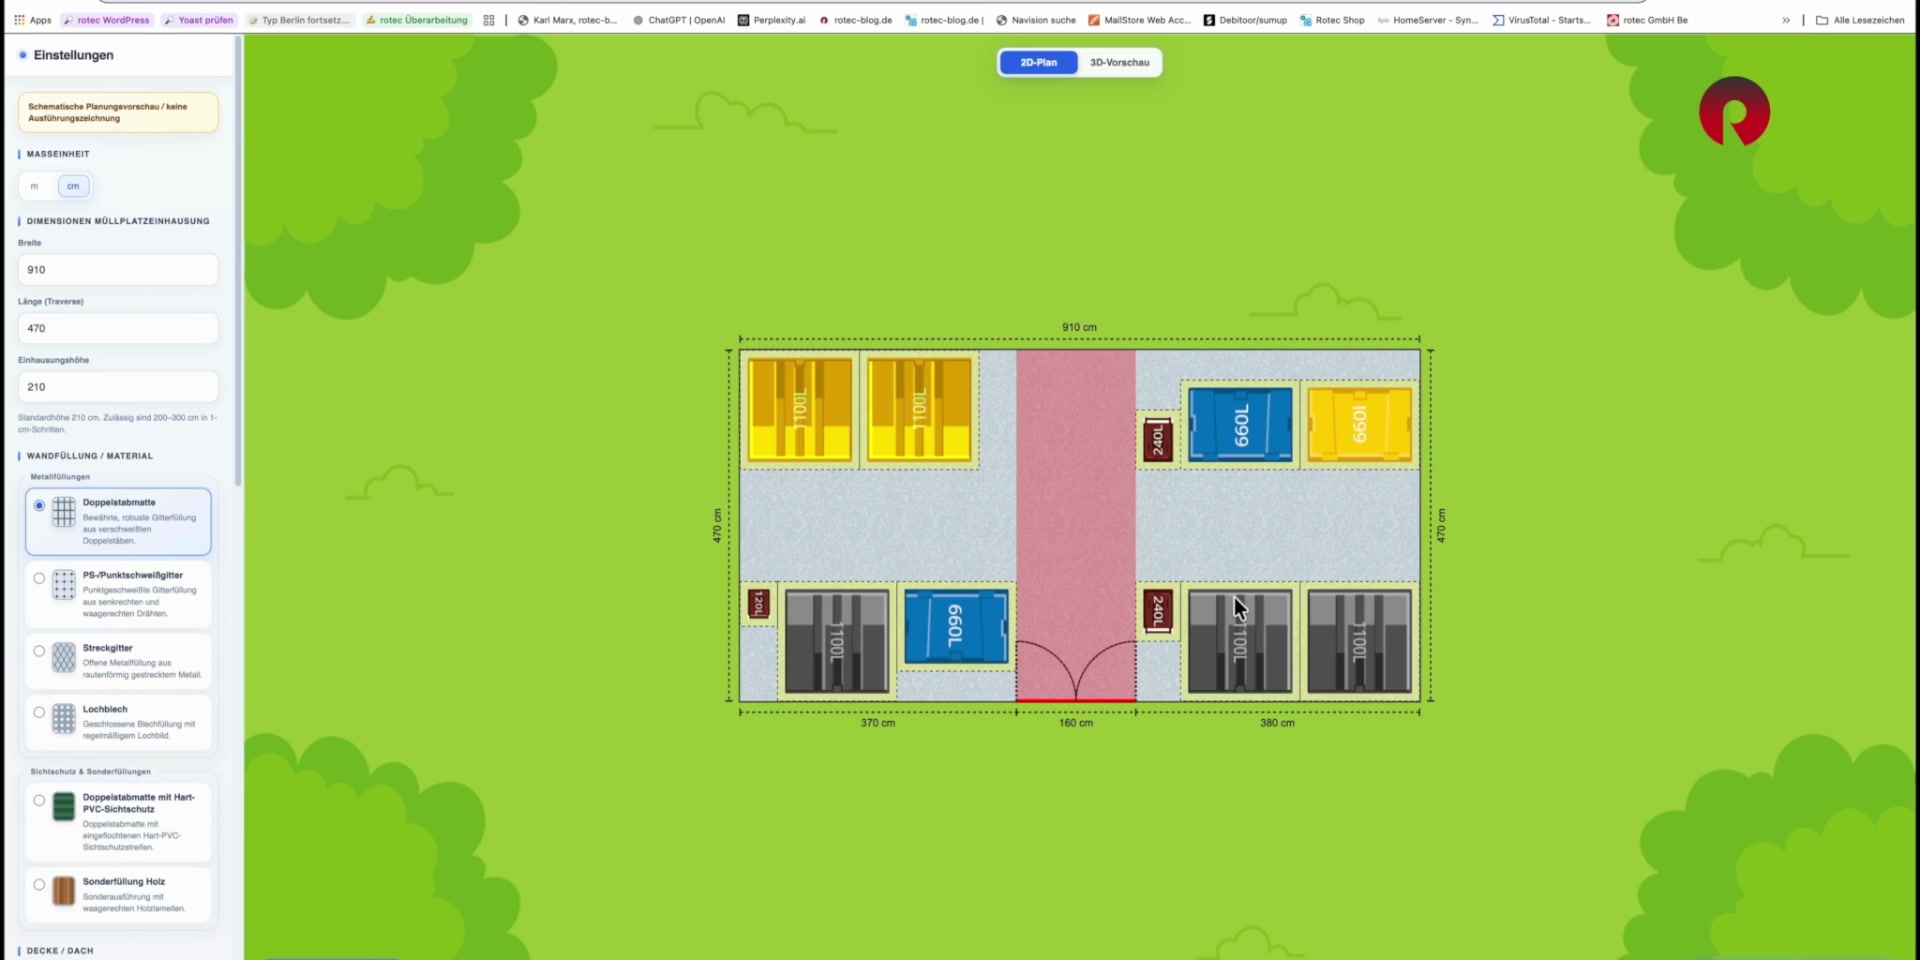
Task: Select the grey 1100L bin beside the 120L bin
Action: [837, 641]
